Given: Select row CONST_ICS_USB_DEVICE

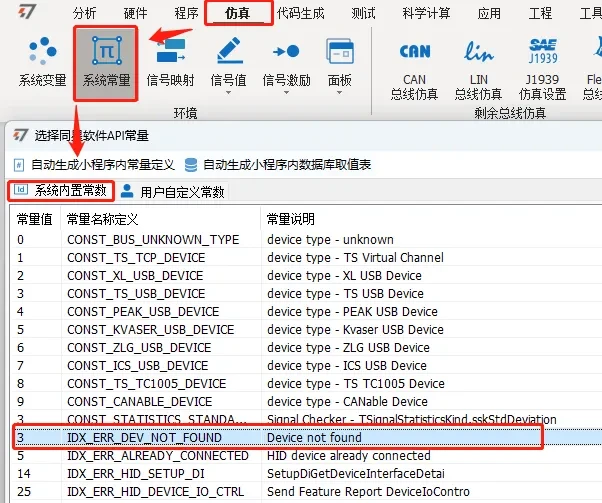Looking at the screenshot, I should [306, 366].
